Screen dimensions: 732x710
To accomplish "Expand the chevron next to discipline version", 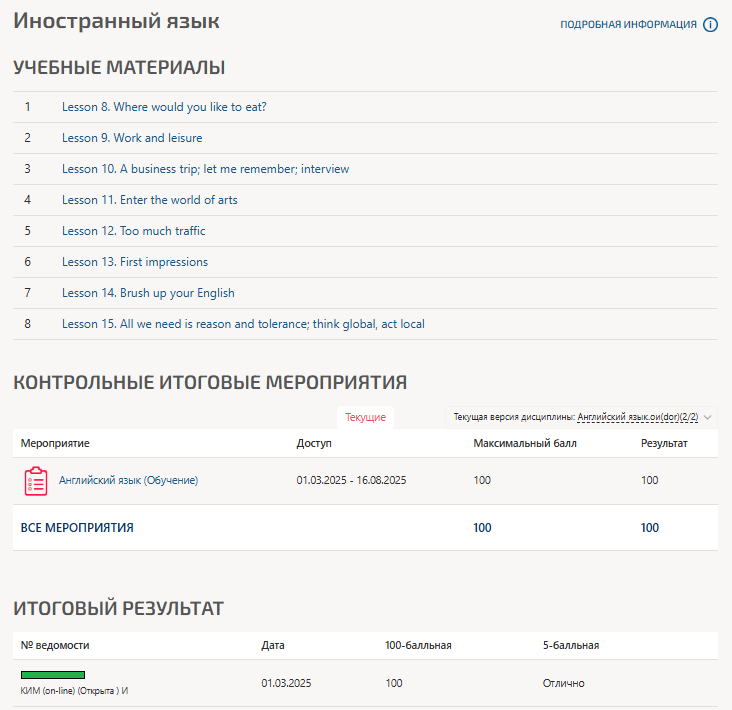I will tap(708, 417).
